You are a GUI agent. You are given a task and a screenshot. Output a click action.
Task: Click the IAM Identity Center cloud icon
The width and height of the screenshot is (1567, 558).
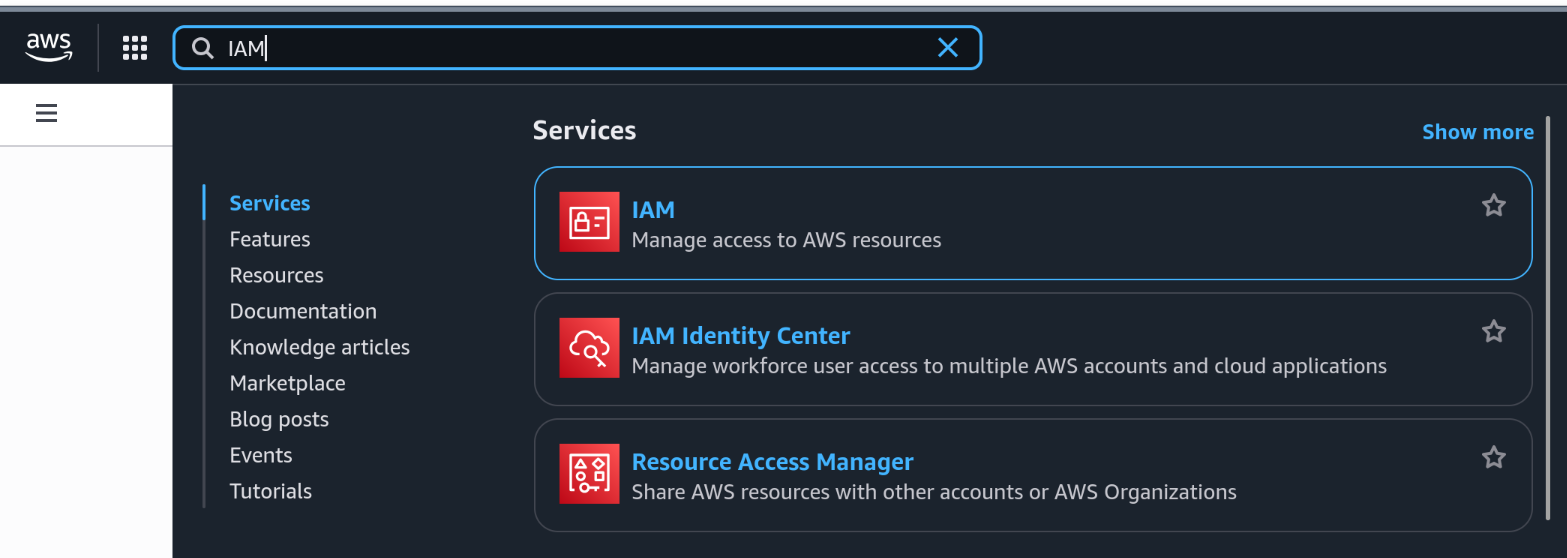pos(589,348)
